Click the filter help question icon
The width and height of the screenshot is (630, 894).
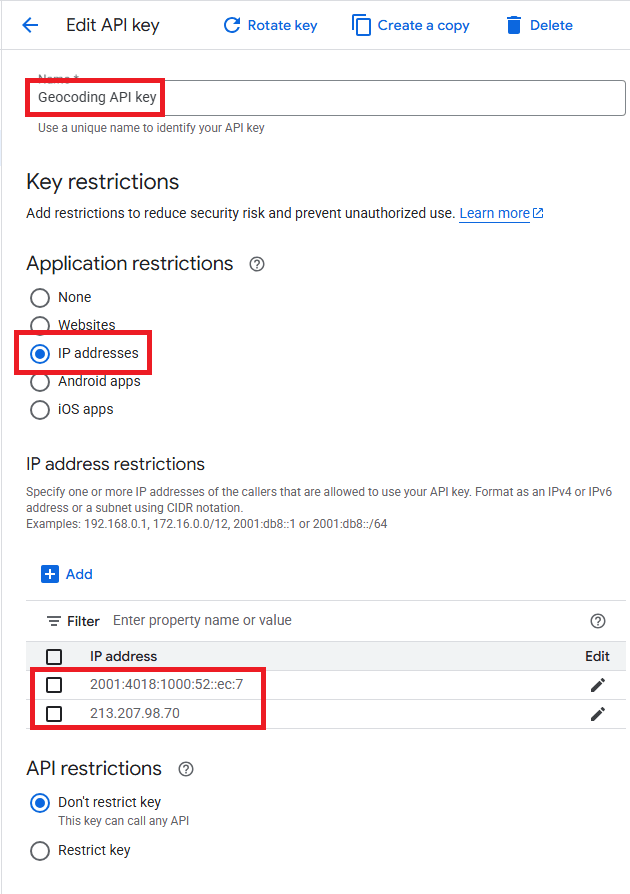pos(598,621)
